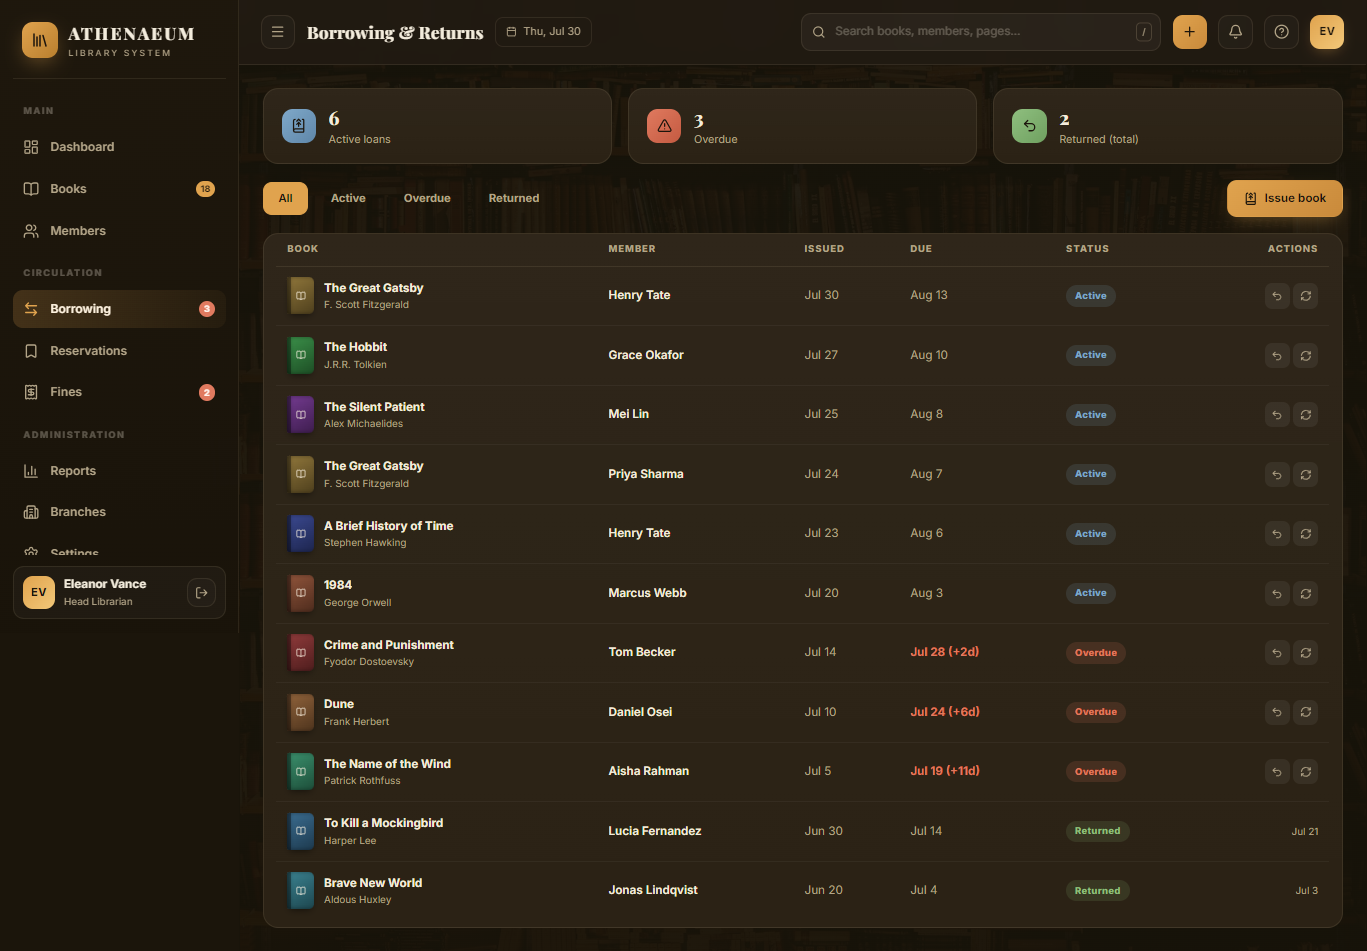Click the green Returned total card icon
Viewport: 1367px width, 951px height.
1029,126
